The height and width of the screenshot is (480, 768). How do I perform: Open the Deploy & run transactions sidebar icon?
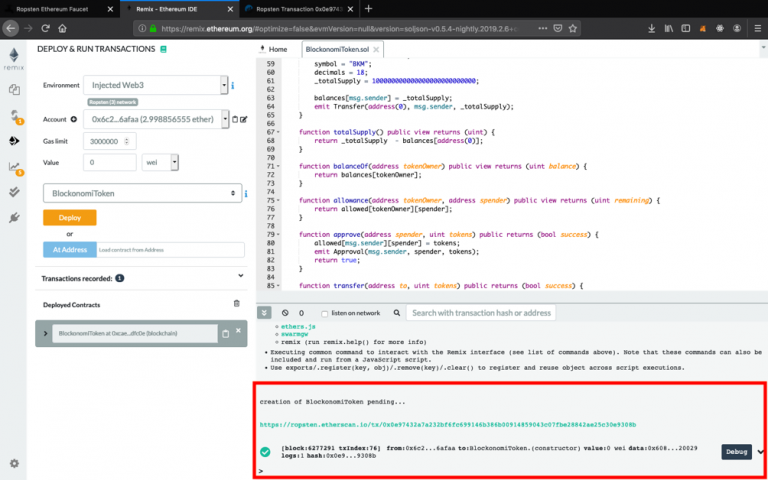[14, 141]
